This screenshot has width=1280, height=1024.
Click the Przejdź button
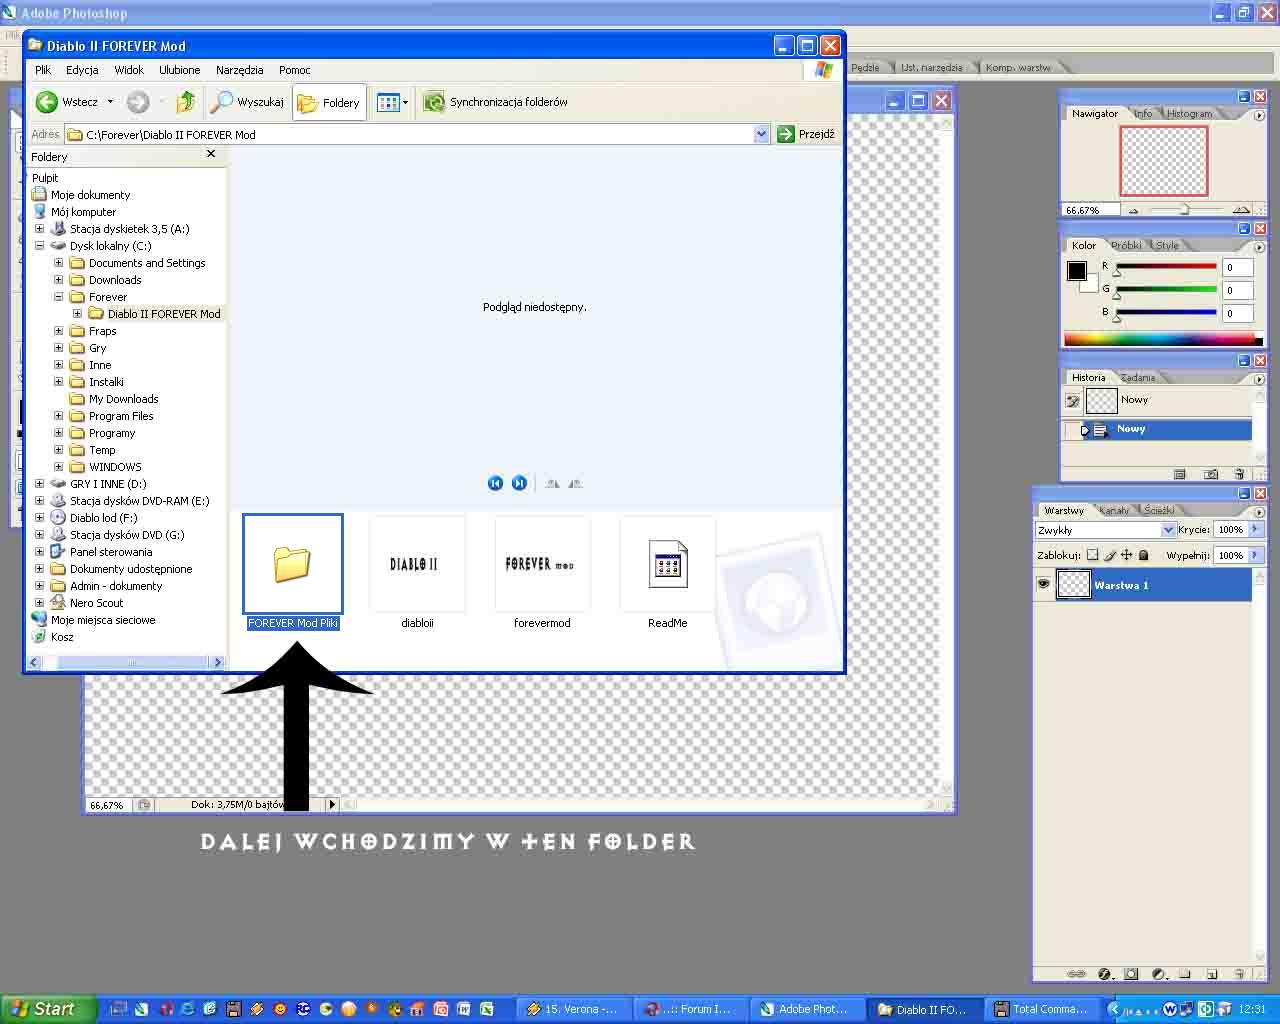point(806,134)
